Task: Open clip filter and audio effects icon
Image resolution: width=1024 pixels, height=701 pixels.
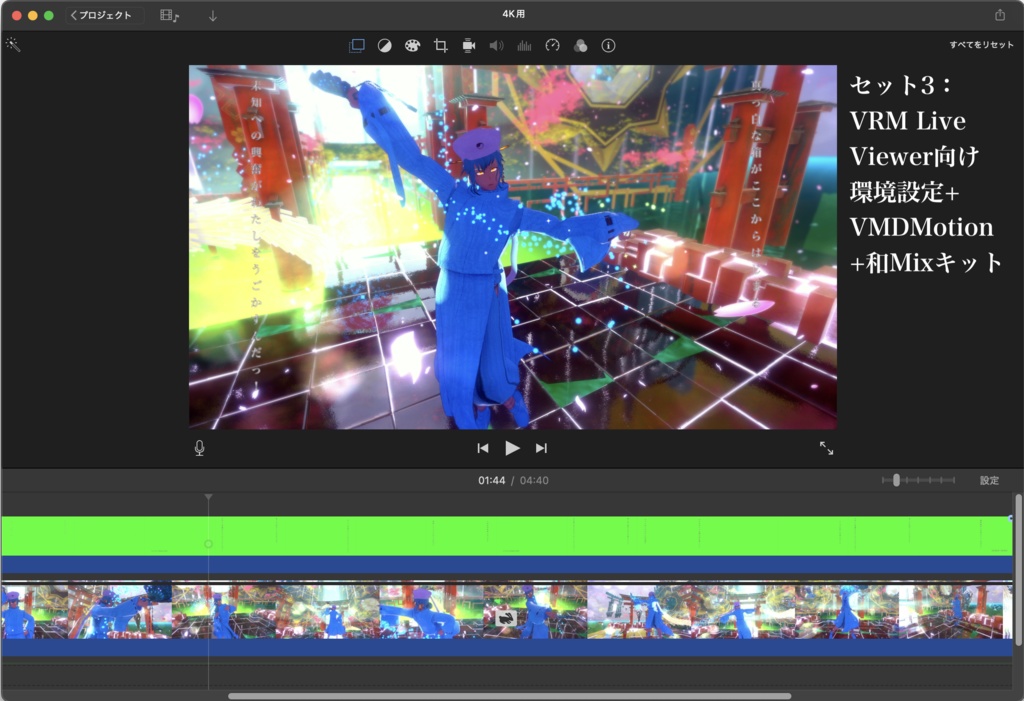Action: (x=580, y=46)
